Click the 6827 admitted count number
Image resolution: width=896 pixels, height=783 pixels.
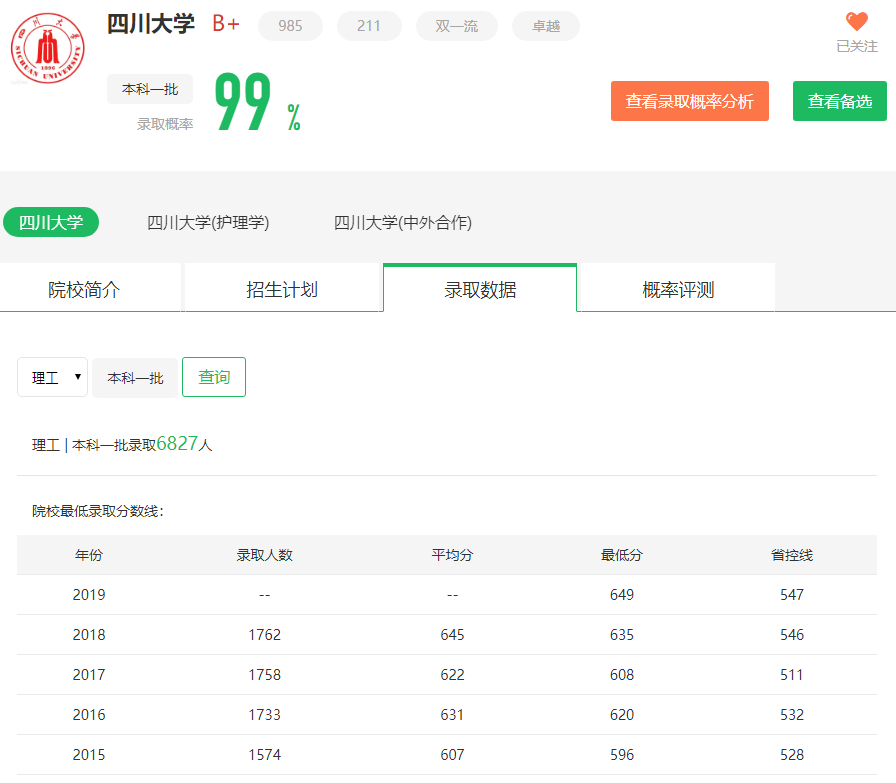177,444
